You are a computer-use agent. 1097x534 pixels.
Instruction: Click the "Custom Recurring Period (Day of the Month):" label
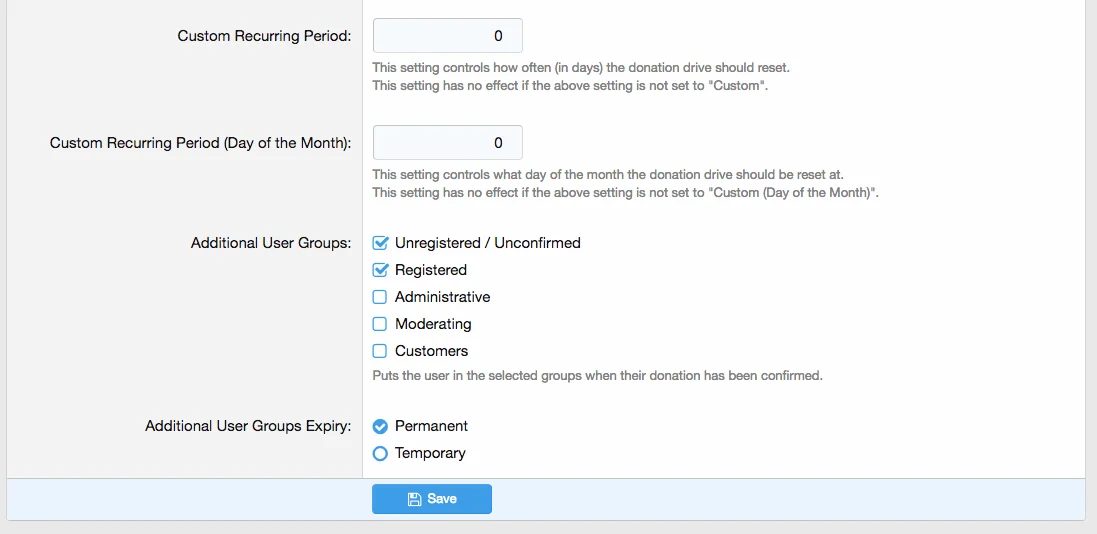(200, 143)
